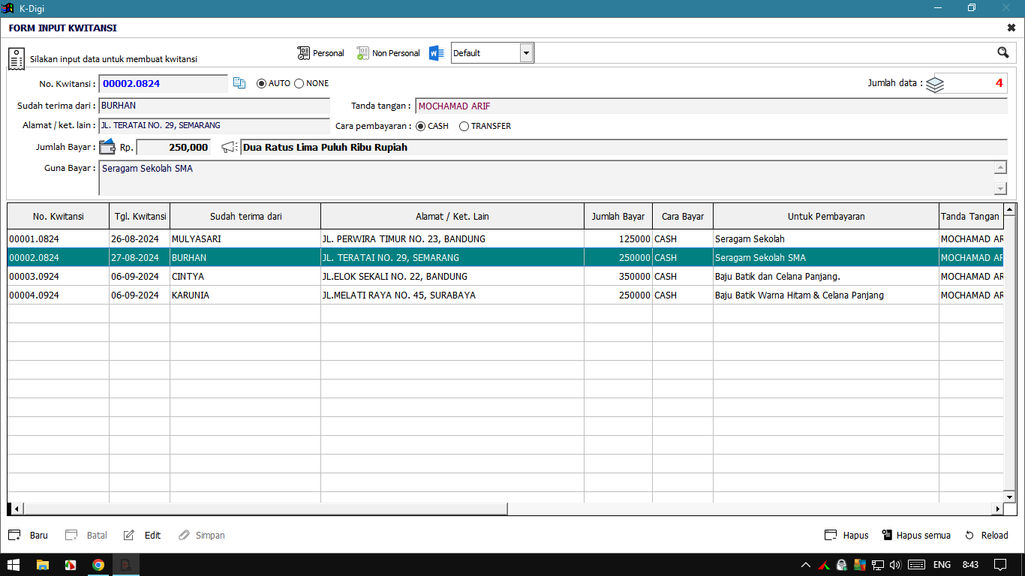Choose TRANSFER as payment method

(464, 126)
